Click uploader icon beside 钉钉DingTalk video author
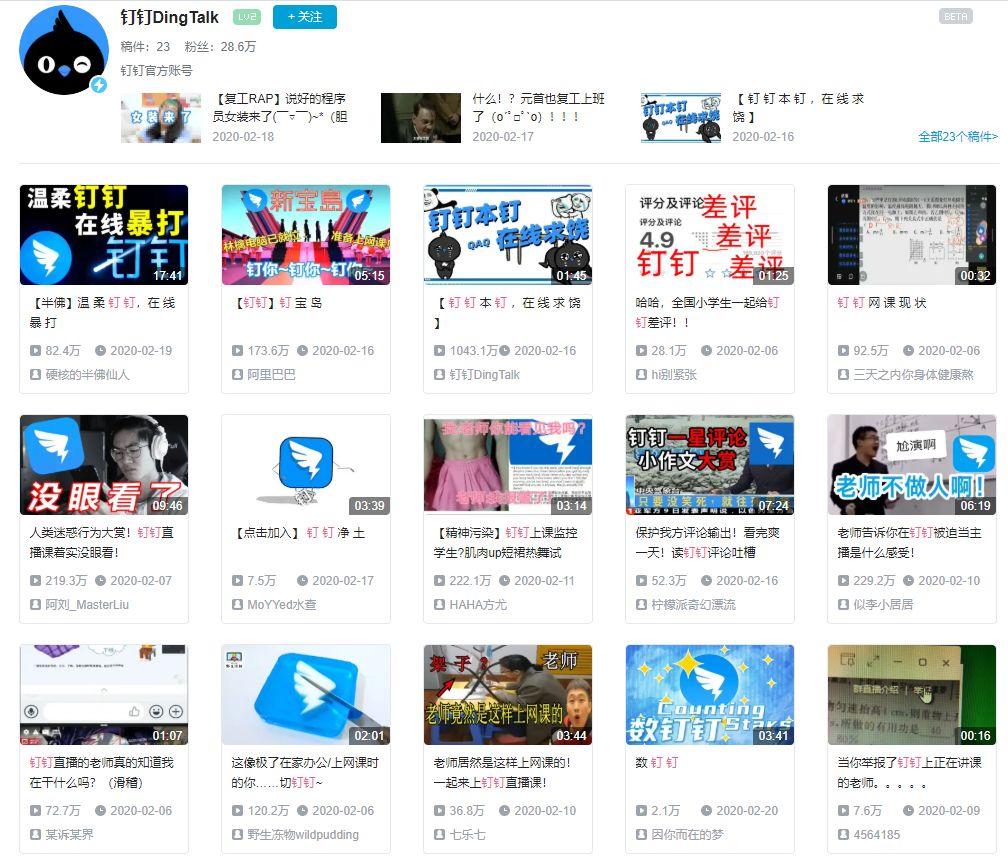1008x863 pixels. click(439, 374)
